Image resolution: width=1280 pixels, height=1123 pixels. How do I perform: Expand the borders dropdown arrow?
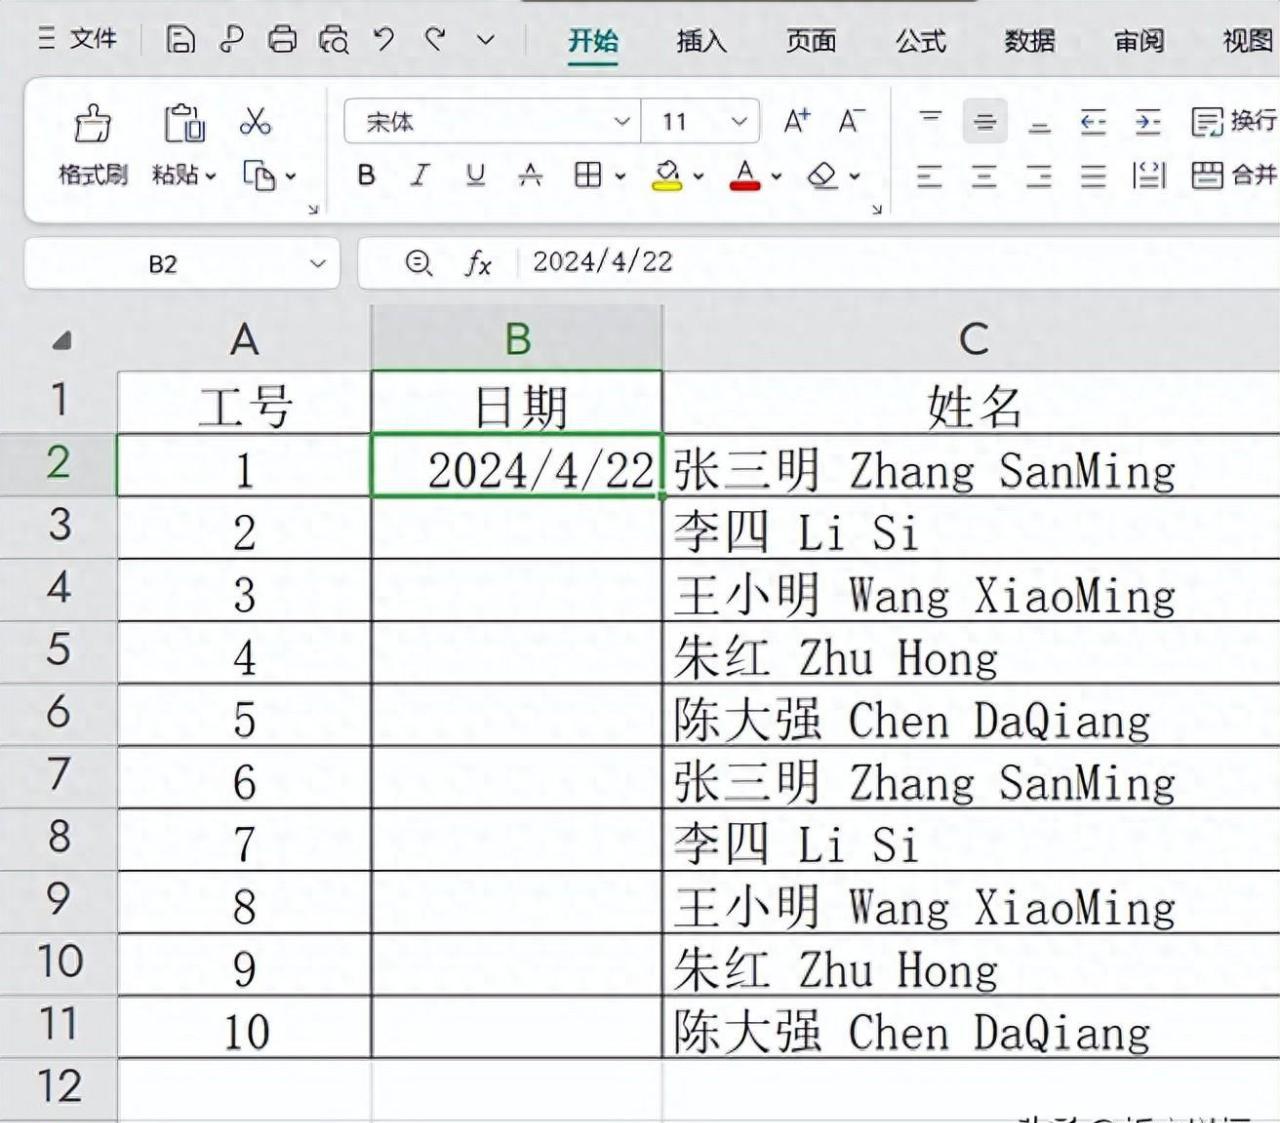click(620, 176)
